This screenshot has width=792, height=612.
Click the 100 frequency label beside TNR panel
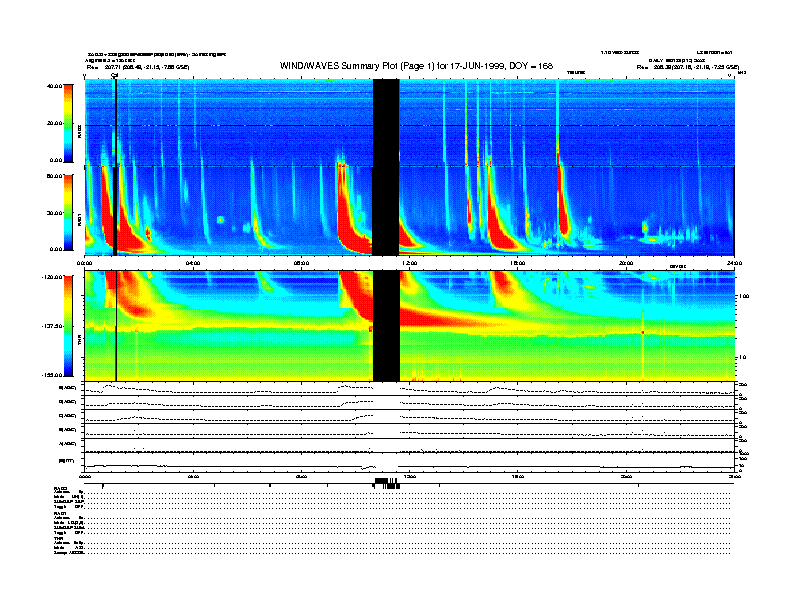click(x=744, y=296)
